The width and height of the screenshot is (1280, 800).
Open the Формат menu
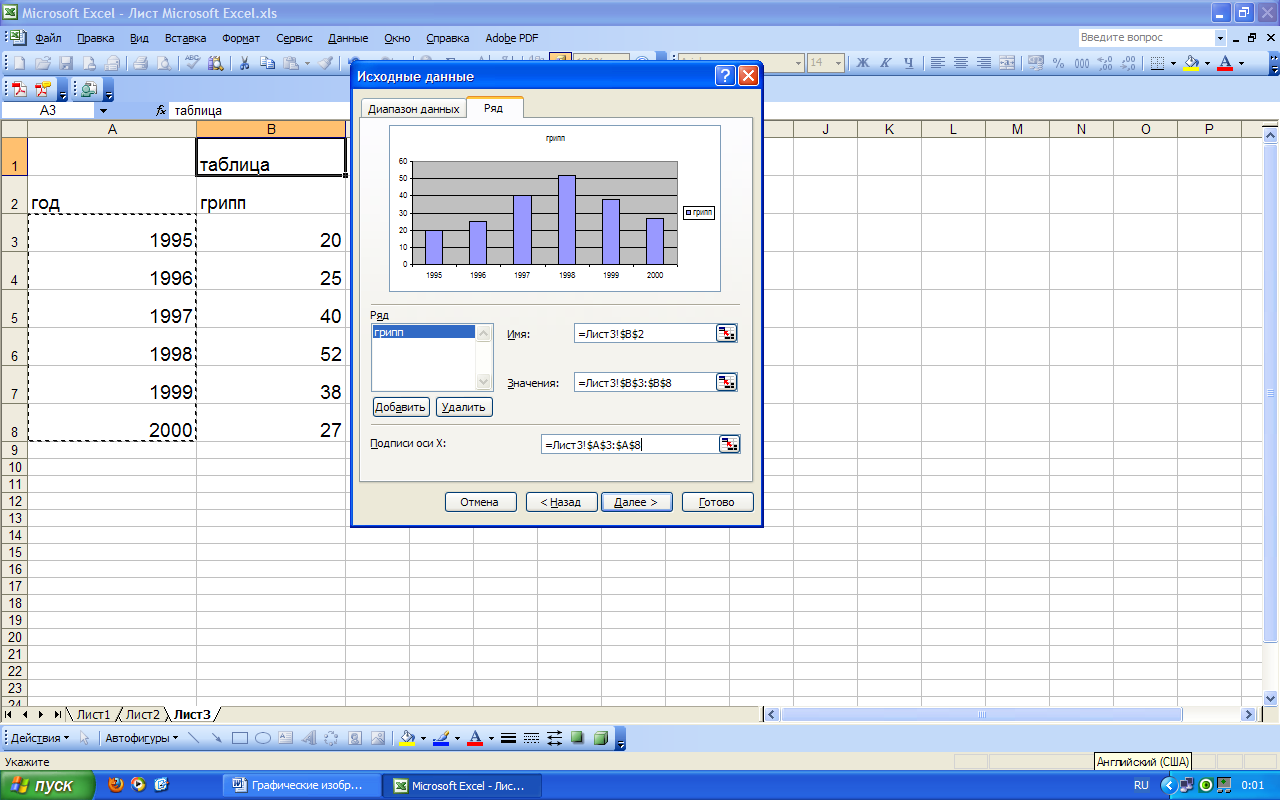point(241,38)
